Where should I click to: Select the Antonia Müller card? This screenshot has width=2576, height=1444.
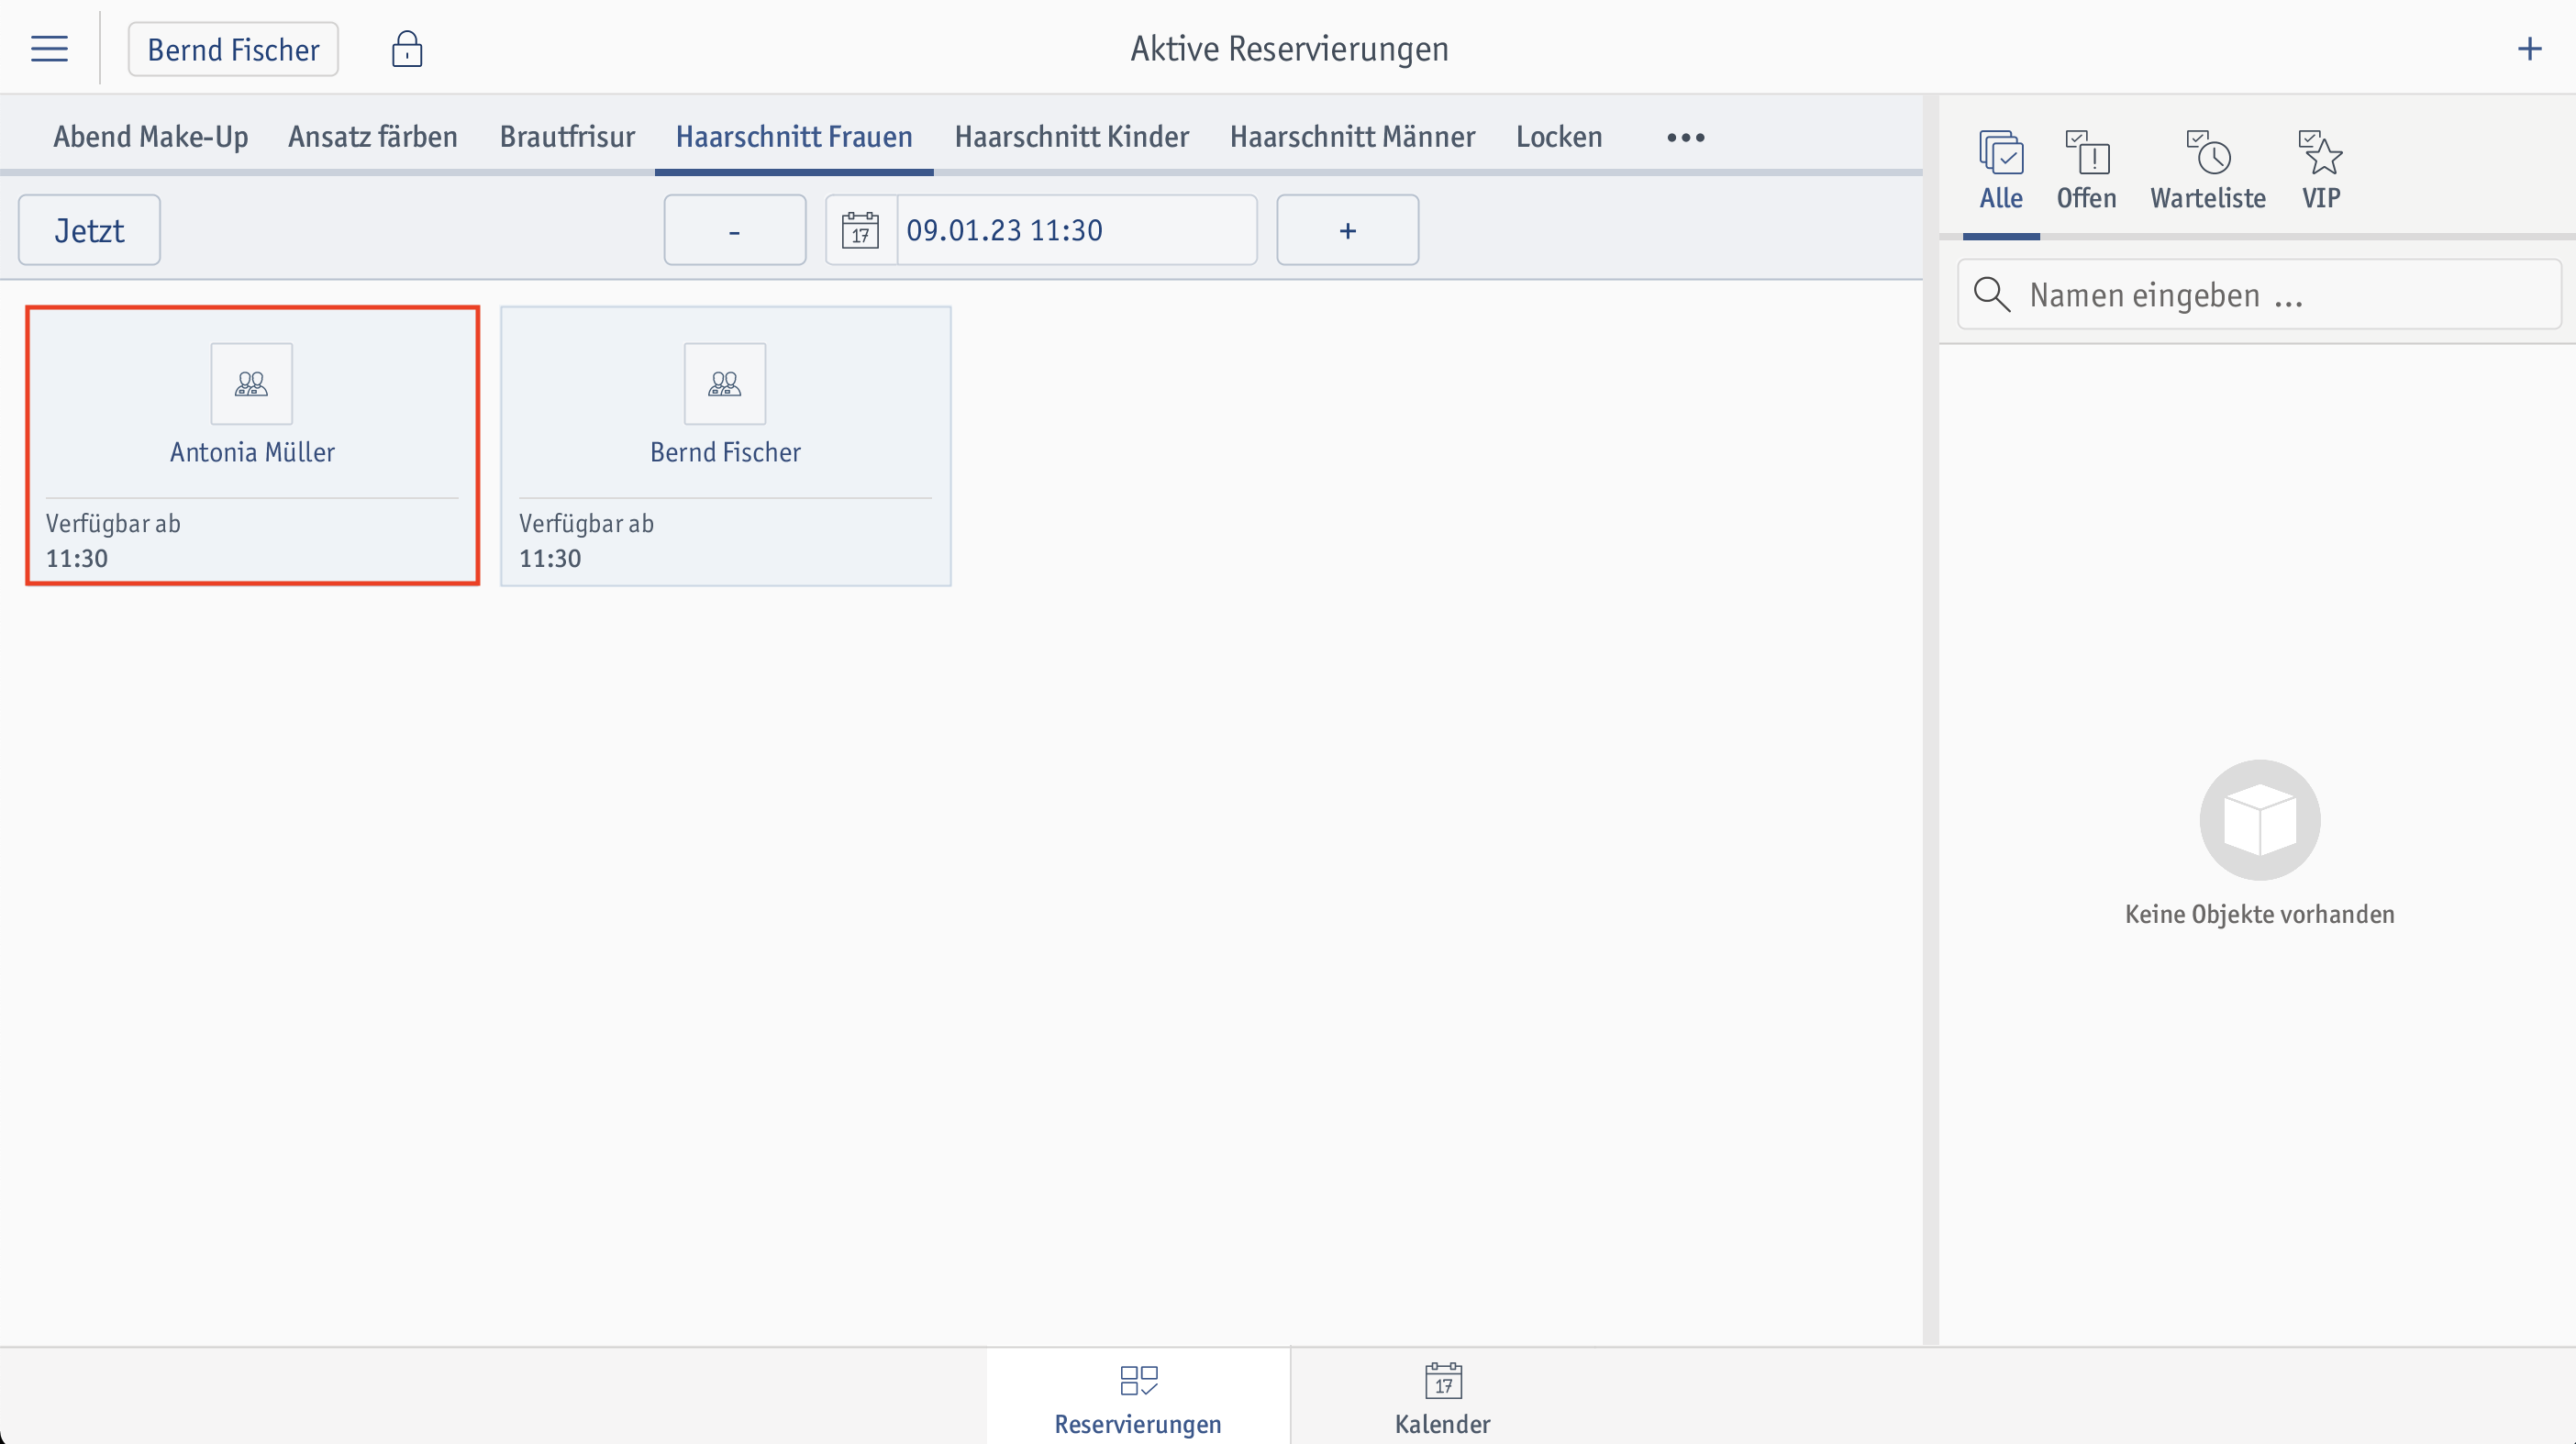253,445
